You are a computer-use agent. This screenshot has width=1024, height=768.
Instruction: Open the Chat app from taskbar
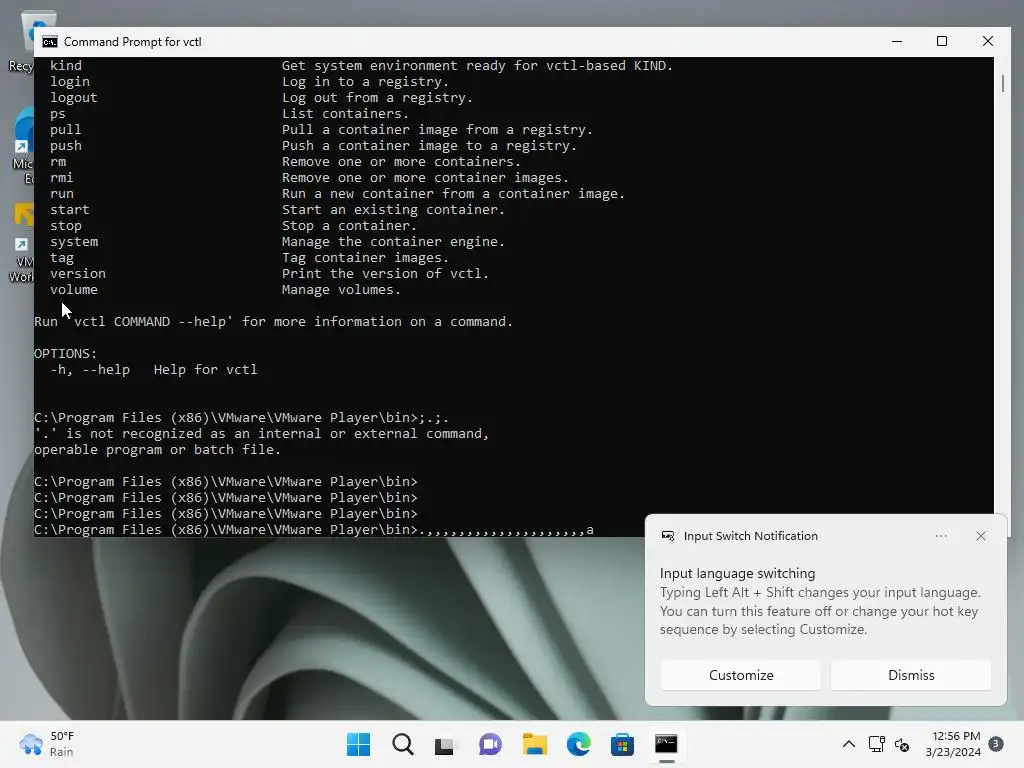pyautogui.click(x=490, y=744)
